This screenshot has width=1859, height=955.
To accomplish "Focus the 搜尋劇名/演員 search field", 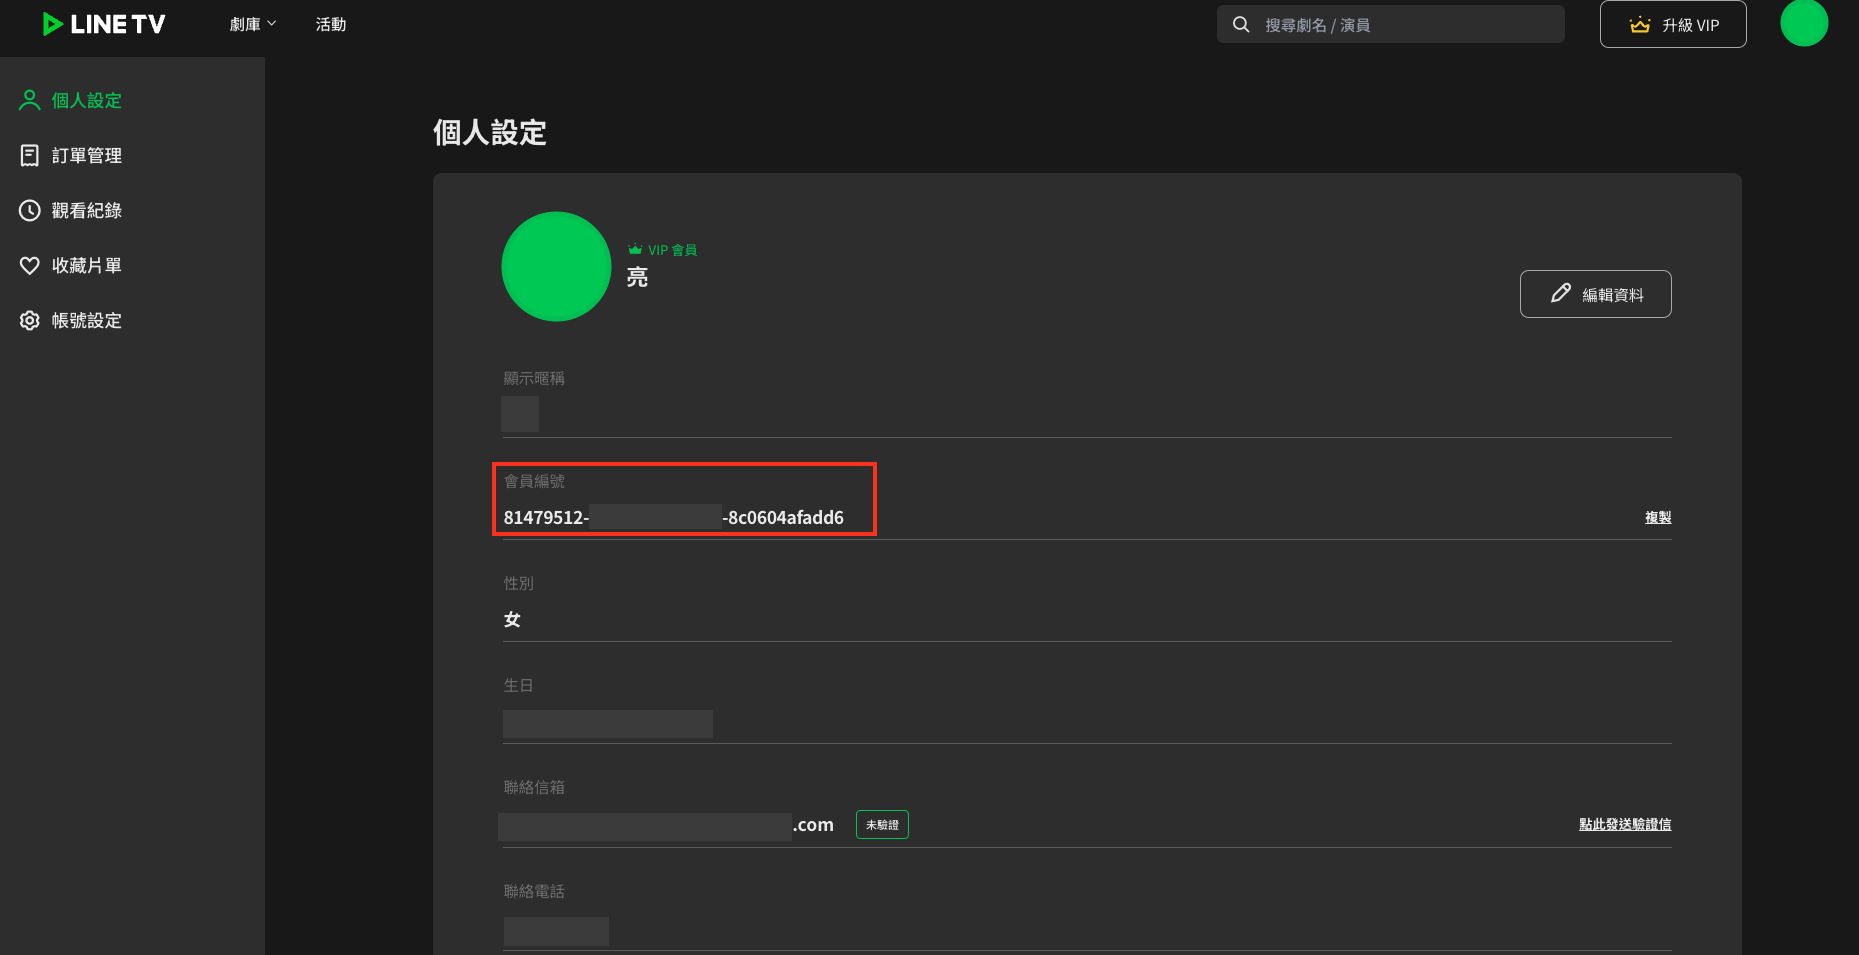I will [1408, 24].
